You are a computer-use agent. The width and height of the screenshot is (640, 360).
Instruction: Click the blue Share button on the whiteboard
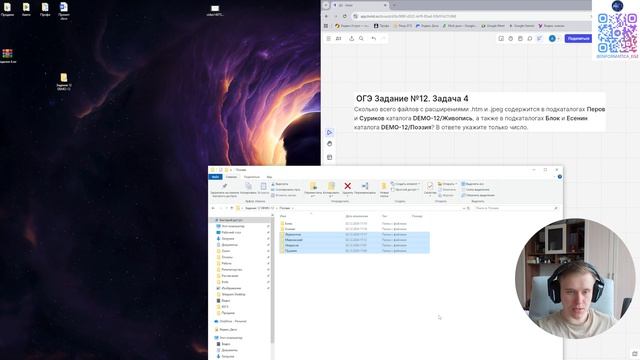point(578,38)
